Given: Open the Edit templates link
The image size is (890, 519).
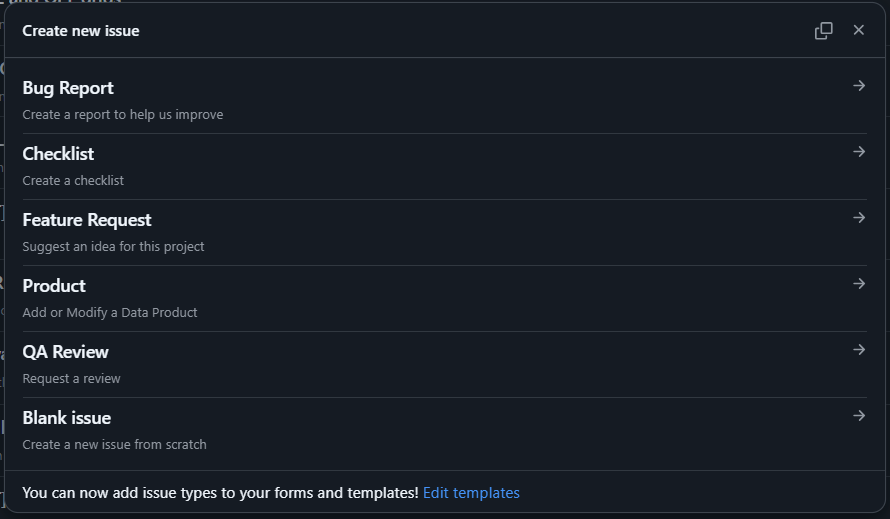Looking at the screenshot, I should (x=471, y=493).
